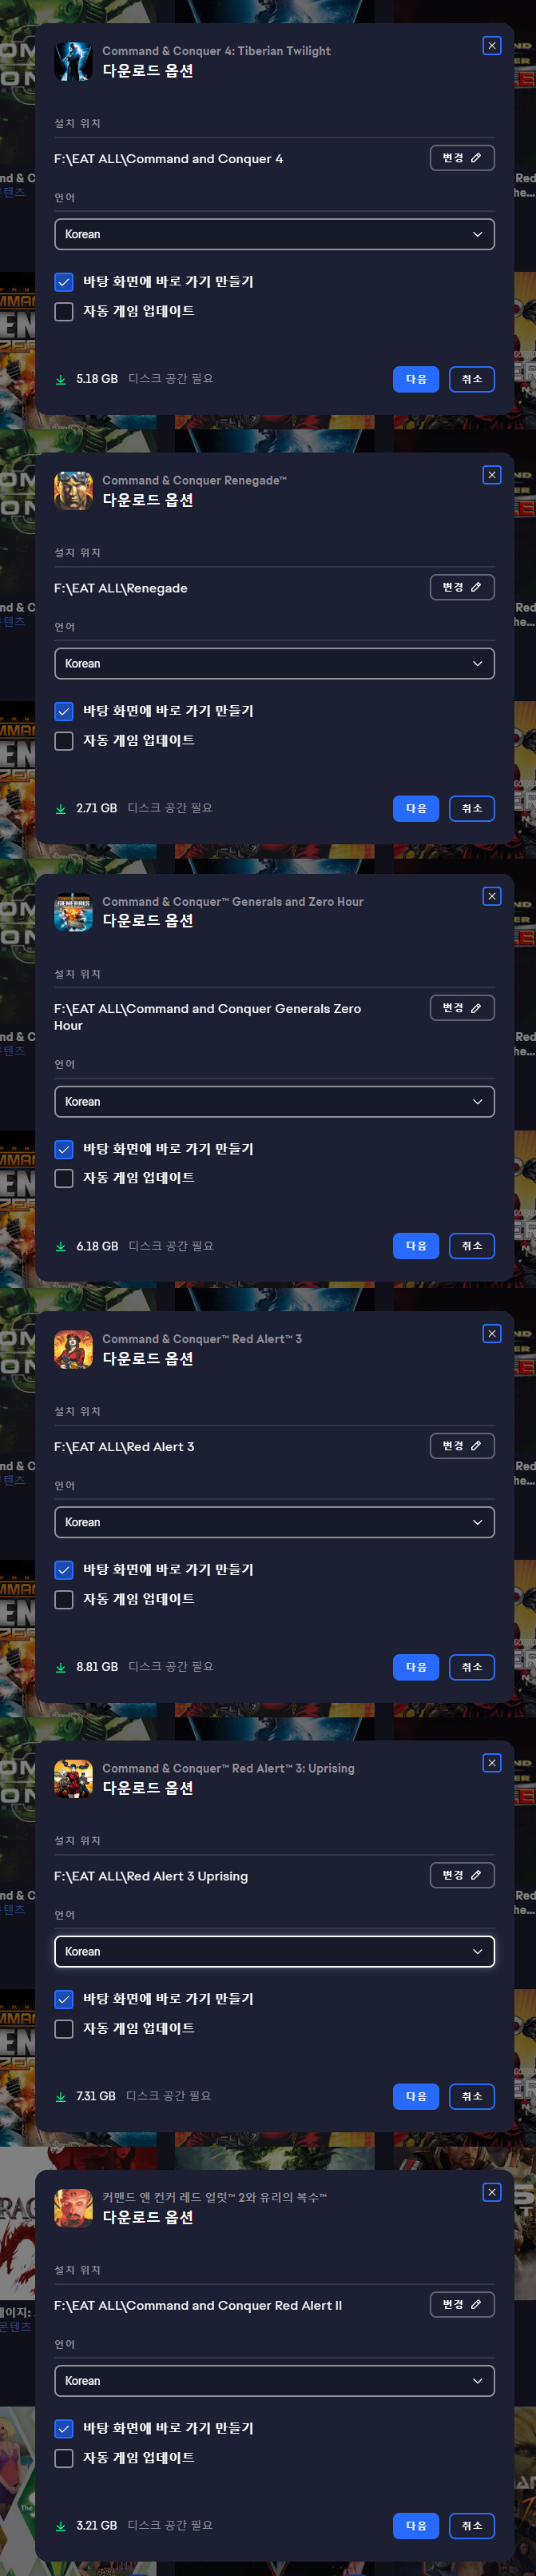Change install location for Renegade
This screenshot has height=2576, width=536.
point(462,587)
